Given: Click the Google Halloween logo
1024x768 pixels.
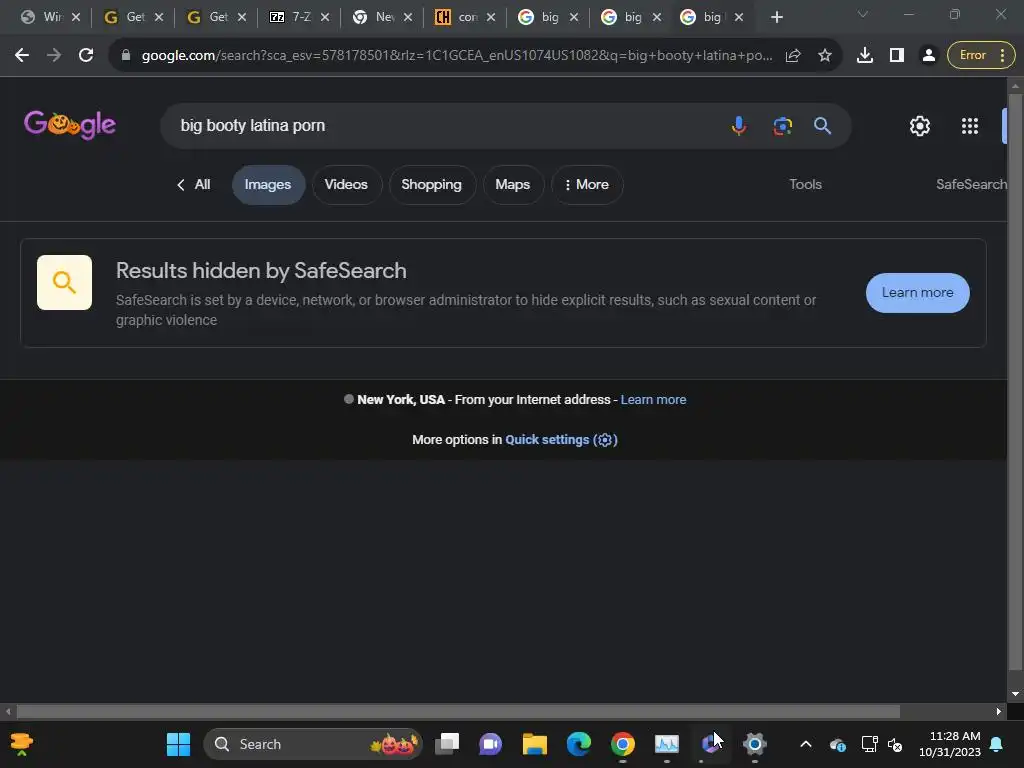Looking at the screenshot, I should pyautogui.click(x=70, y=125).
